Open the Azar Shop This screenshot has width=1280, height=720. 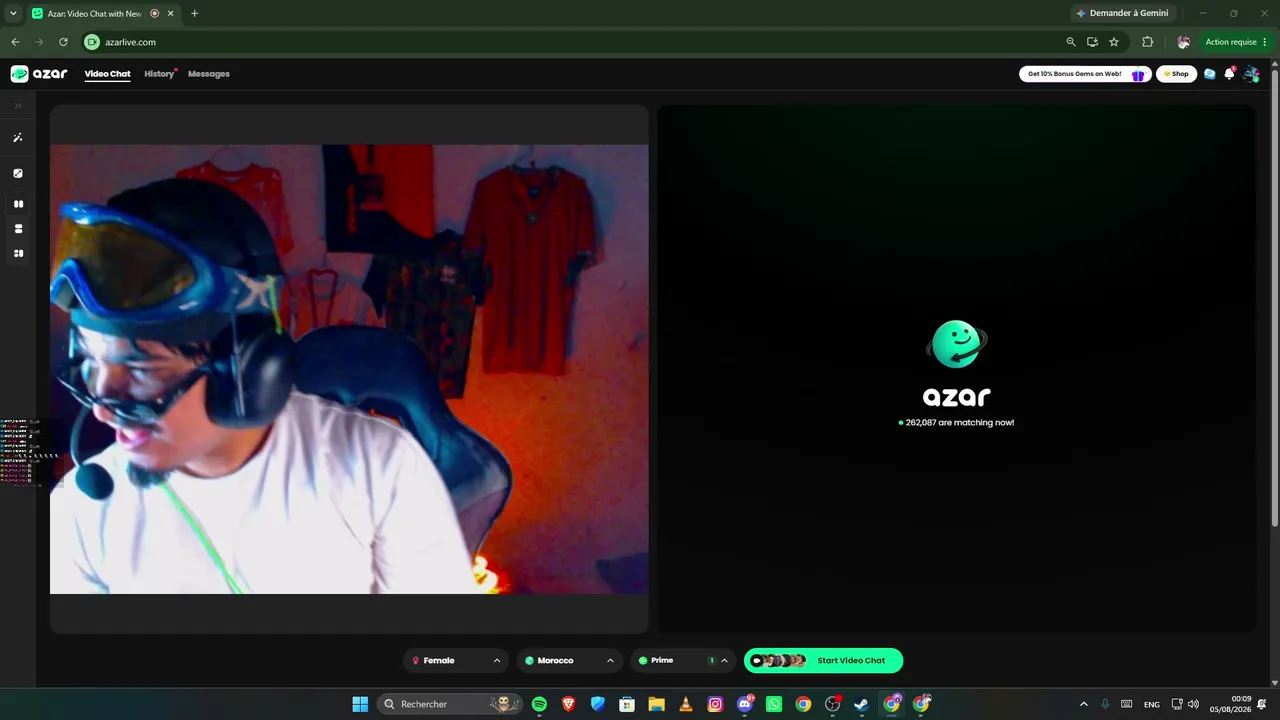coord(1176,74)
